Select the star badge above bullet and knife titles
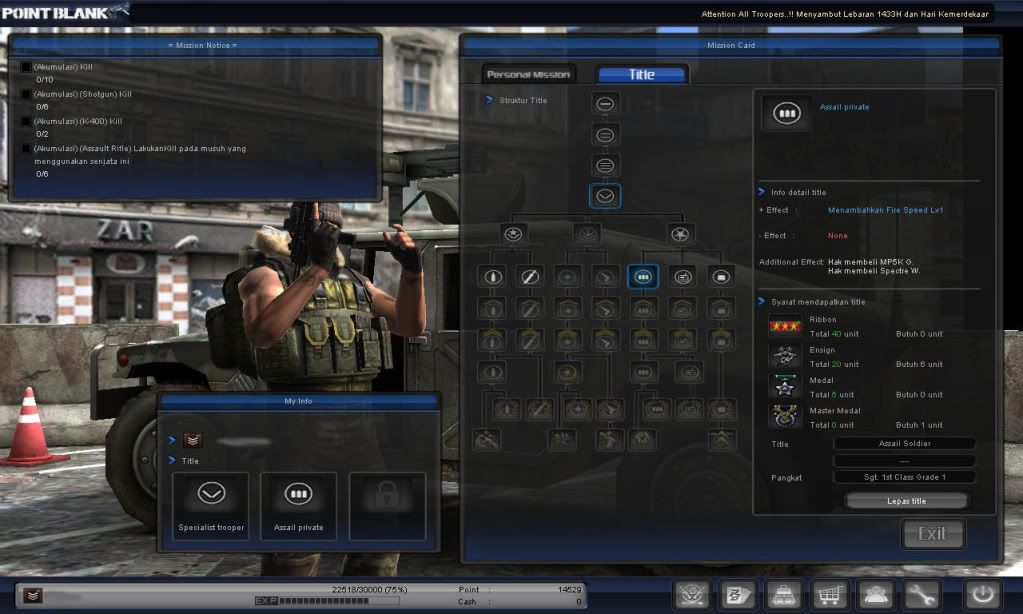The image size is (1023, 614). point(513,234)
